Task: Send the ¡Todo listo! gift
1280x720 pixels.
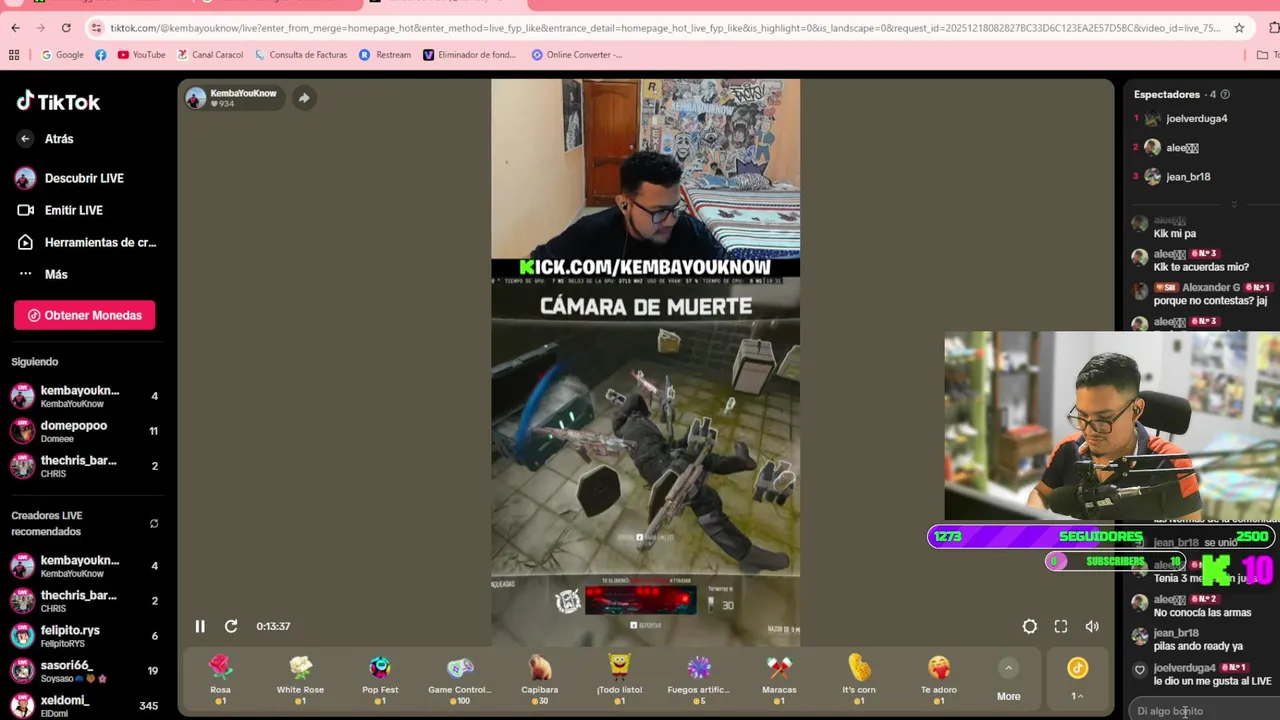Action: click(x=620, y=680)
